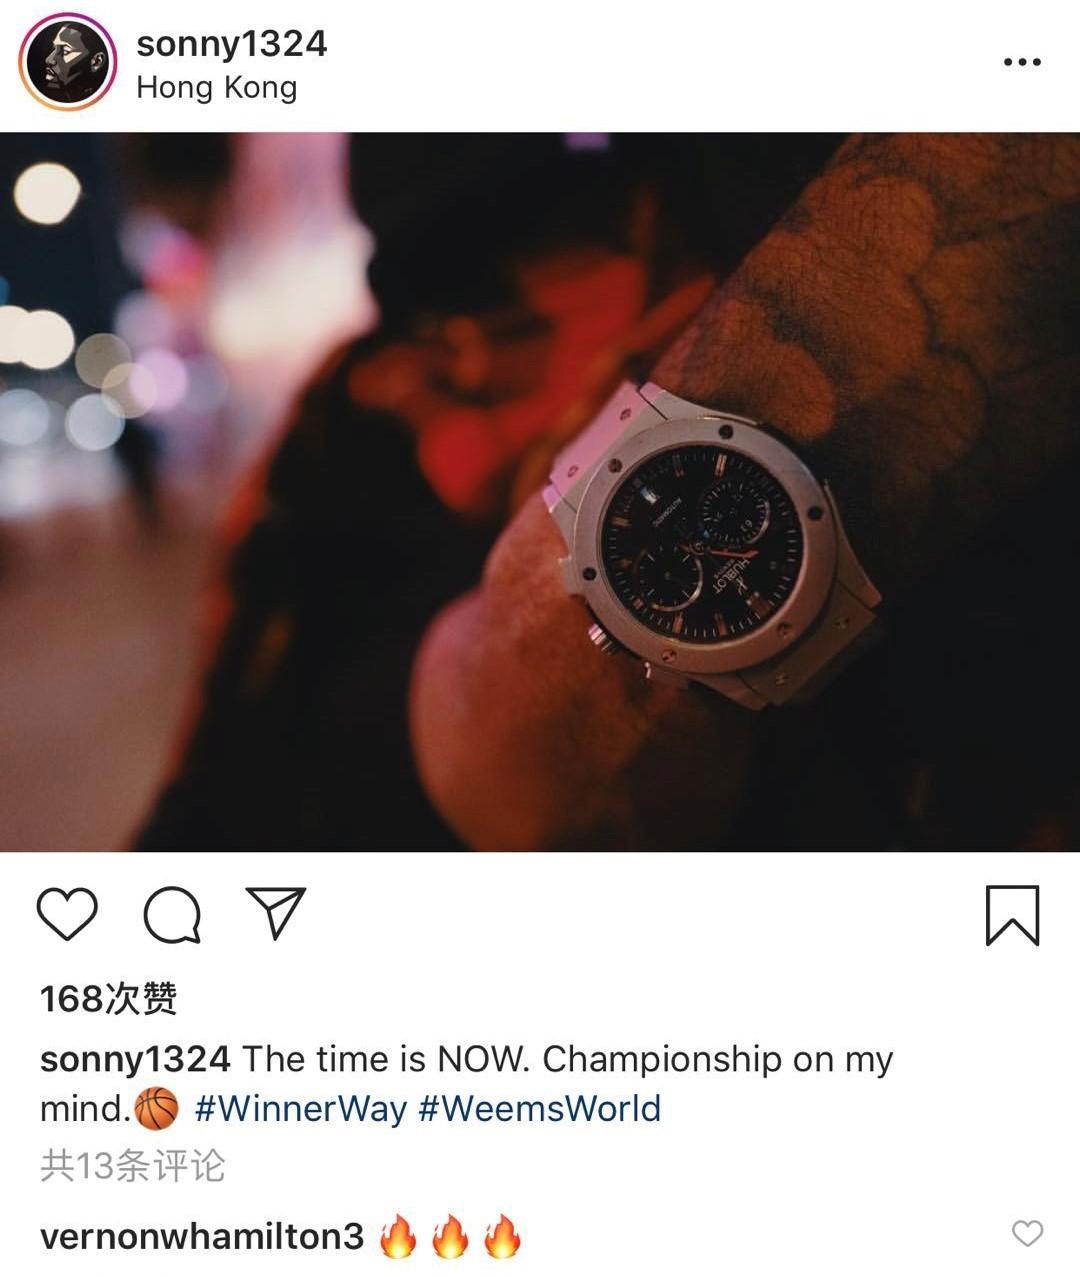This screenshot has width=1080, height=1277.
Task: Like vernonwhamilton3's comment with small heart
Action: [1027, 1234]
